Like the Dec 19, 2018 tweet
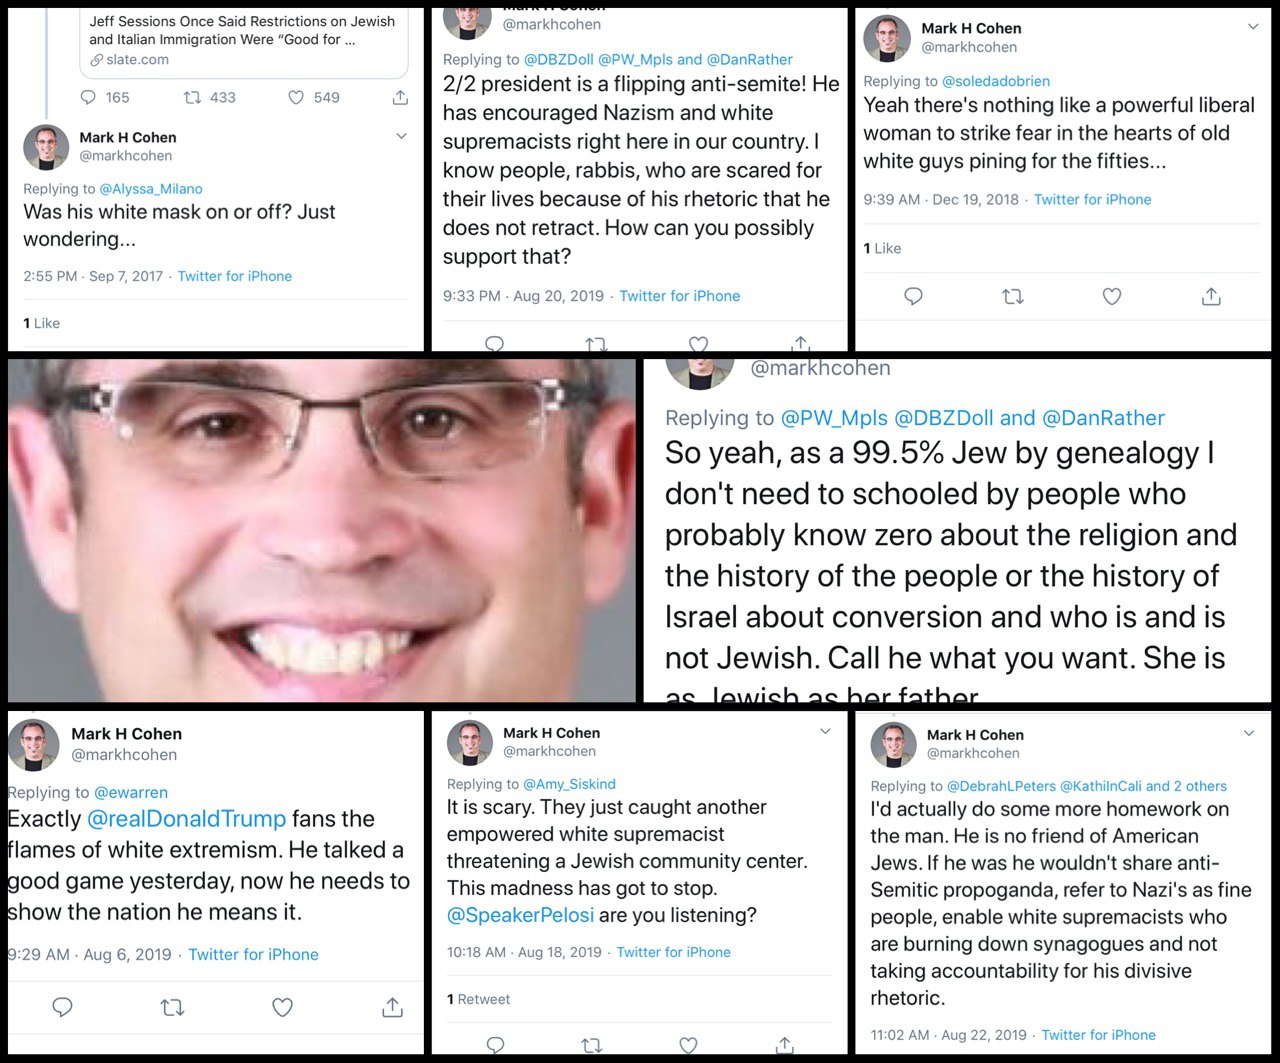This screenshot has width=1280, height=1063. (x=1112, y=296)
